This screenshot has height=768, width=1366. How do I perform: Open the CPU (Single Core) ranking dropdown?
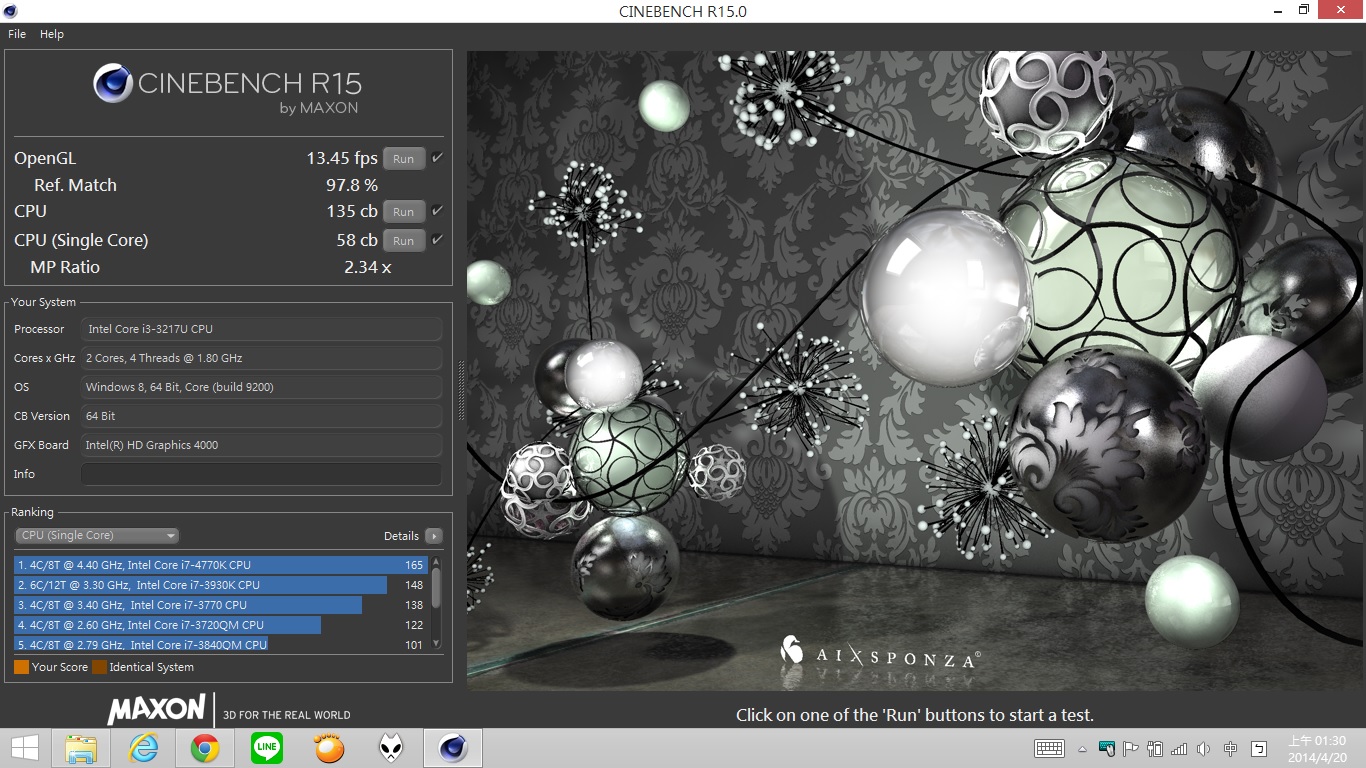[97, 536]
